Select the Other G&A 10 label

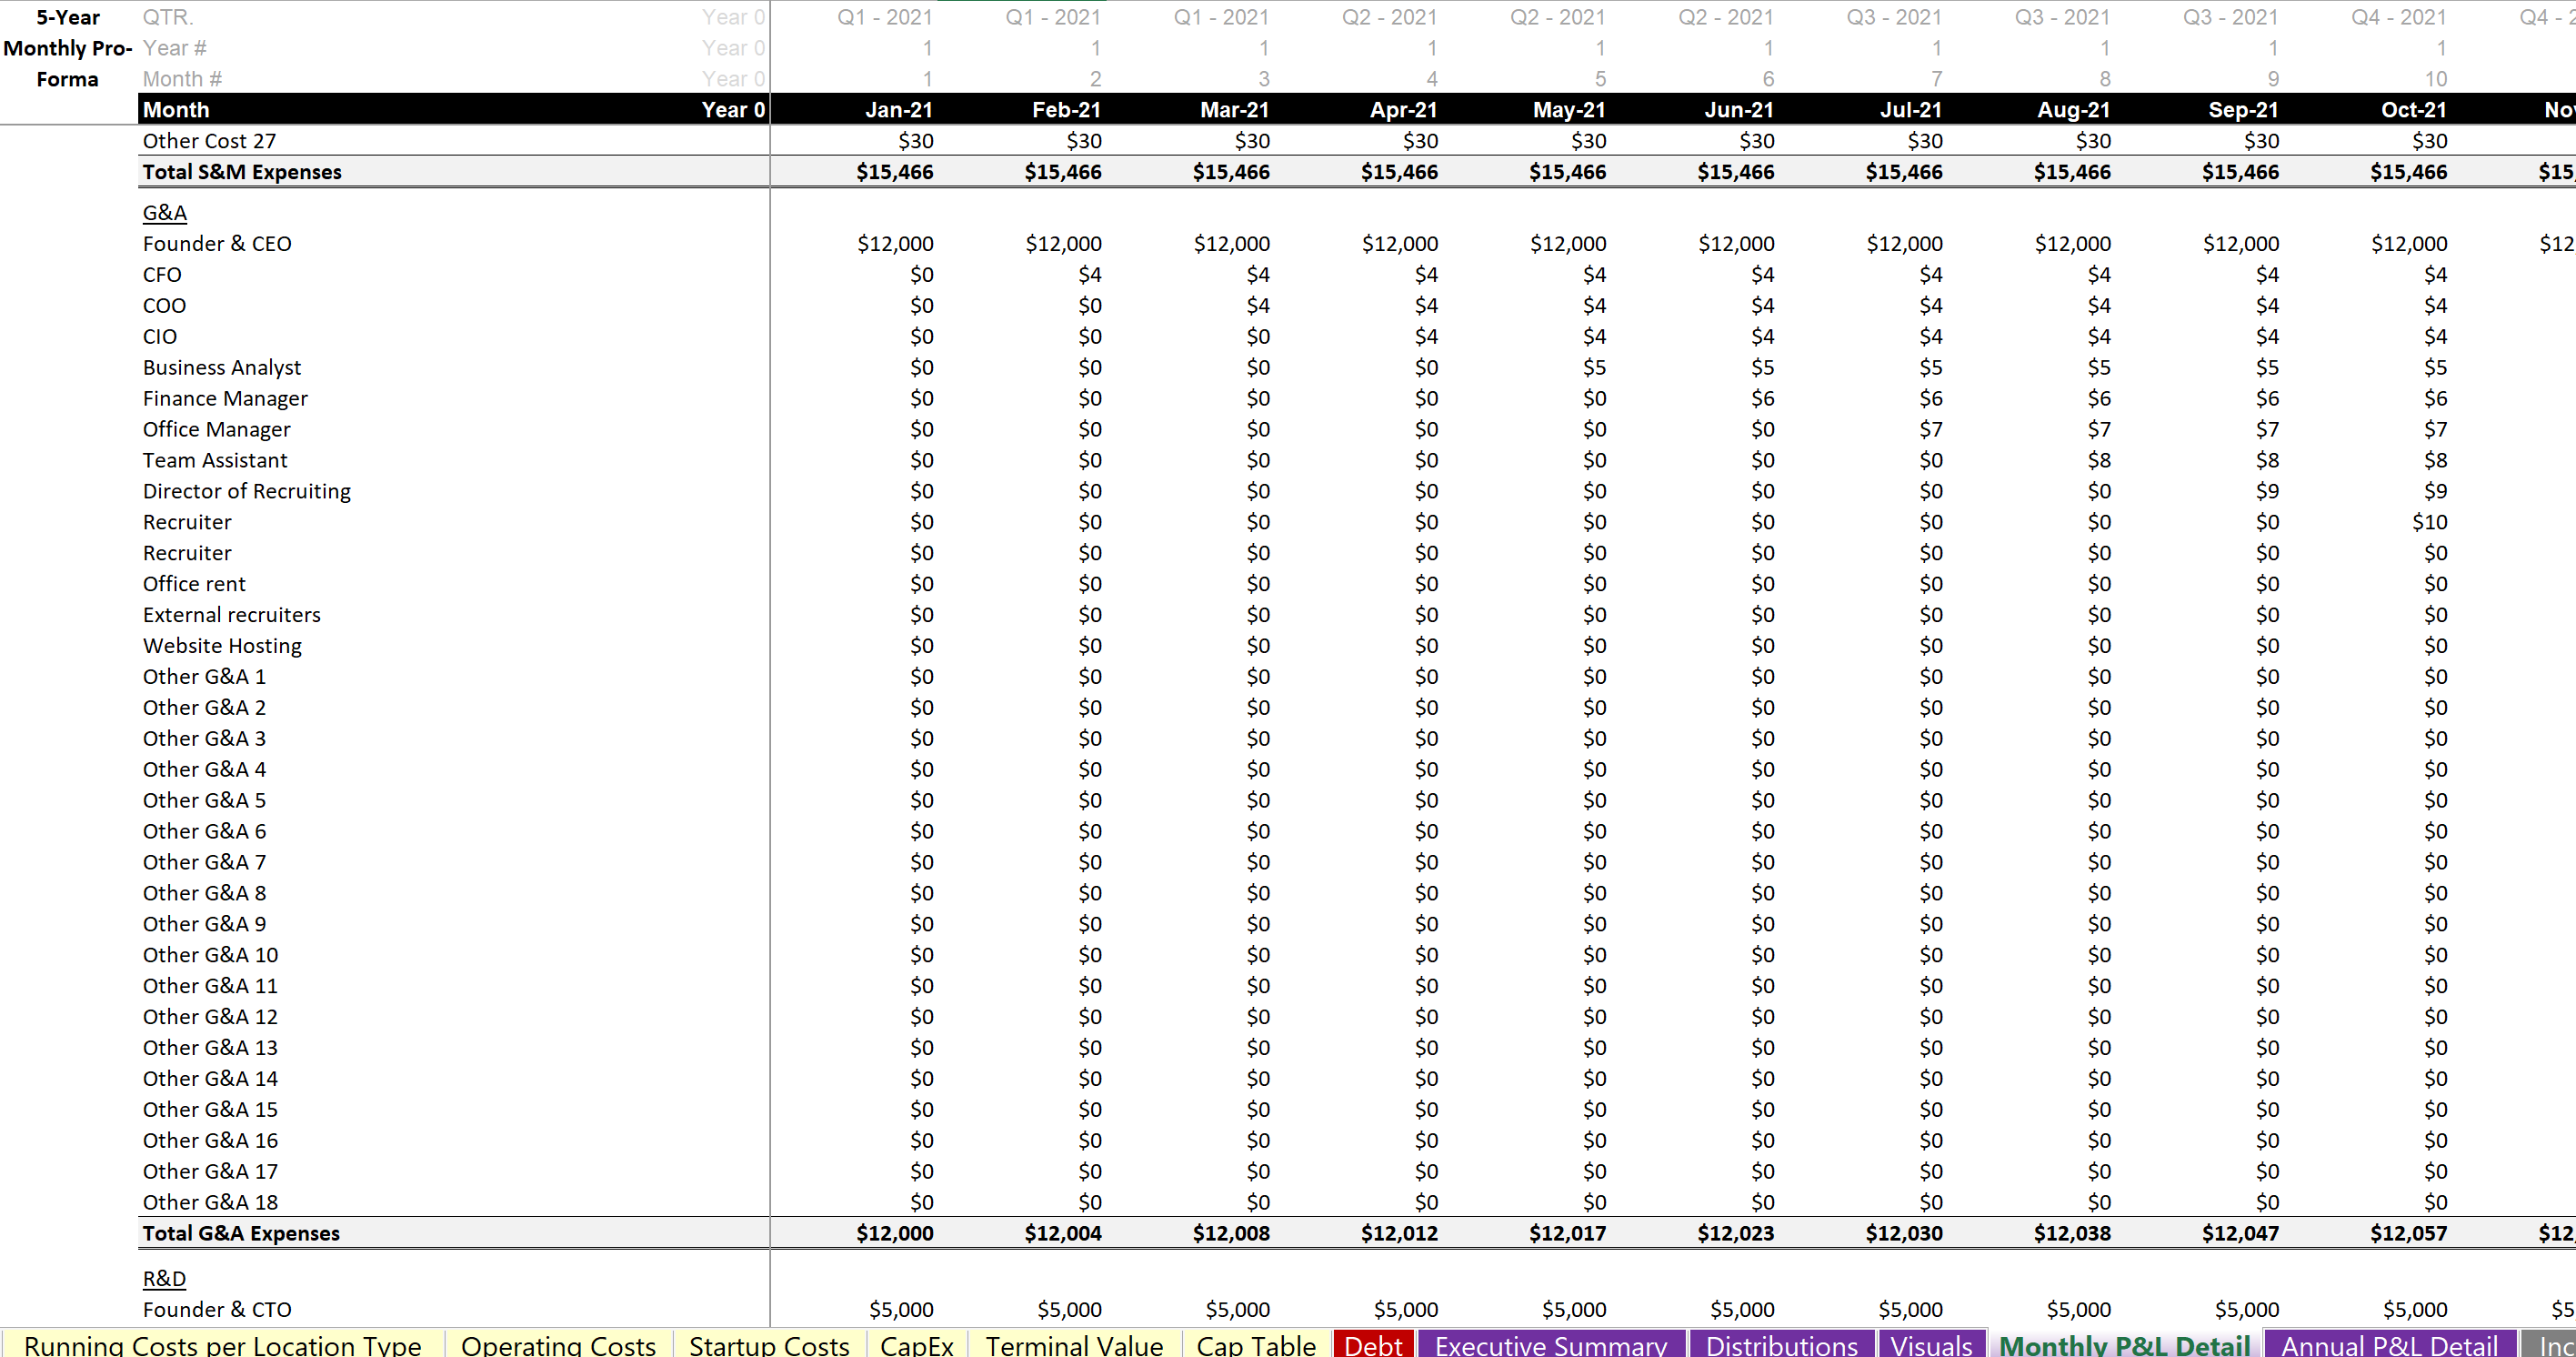tap(210, 955)
